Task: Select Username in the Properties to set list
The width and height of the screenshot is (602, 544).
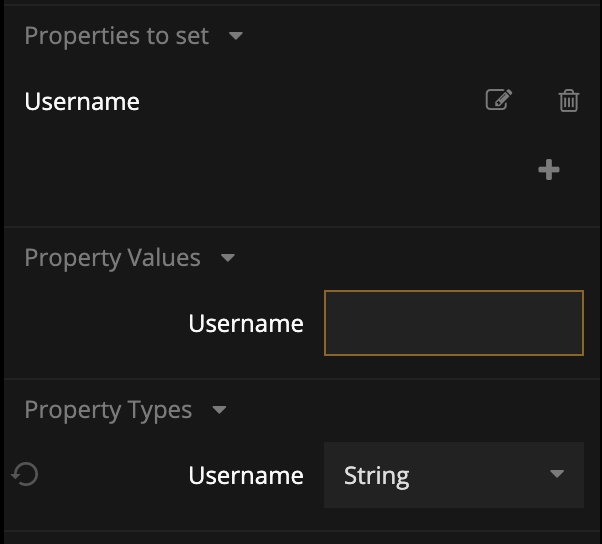Action: point(82,102)
